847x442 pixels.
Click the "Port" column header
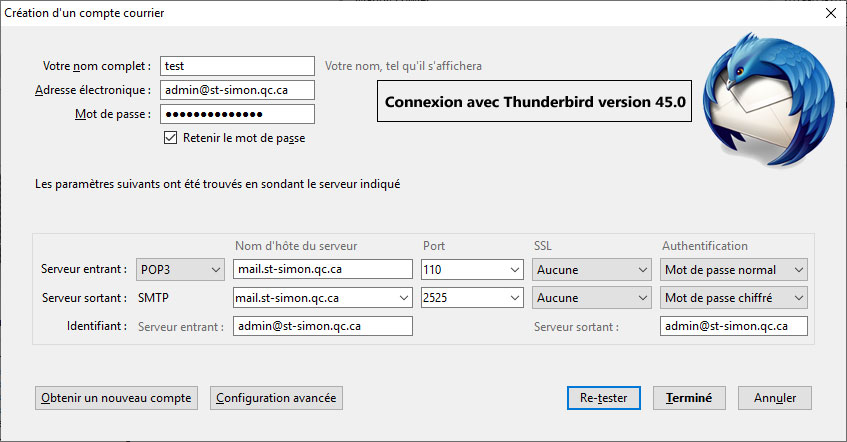click(434, 246)
